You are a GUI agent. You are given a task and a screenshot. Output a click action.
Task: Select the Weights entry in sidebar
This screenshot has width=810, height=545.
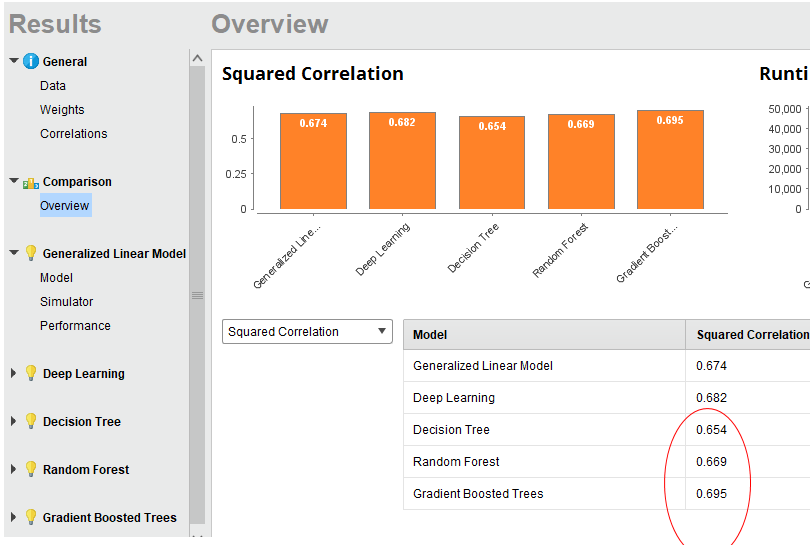(62, 110)
